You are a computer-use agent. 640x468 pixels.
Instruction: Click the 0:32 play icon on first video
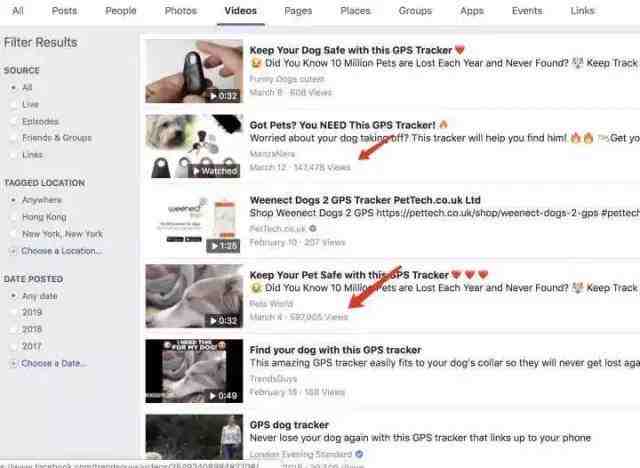coord(213,96)
